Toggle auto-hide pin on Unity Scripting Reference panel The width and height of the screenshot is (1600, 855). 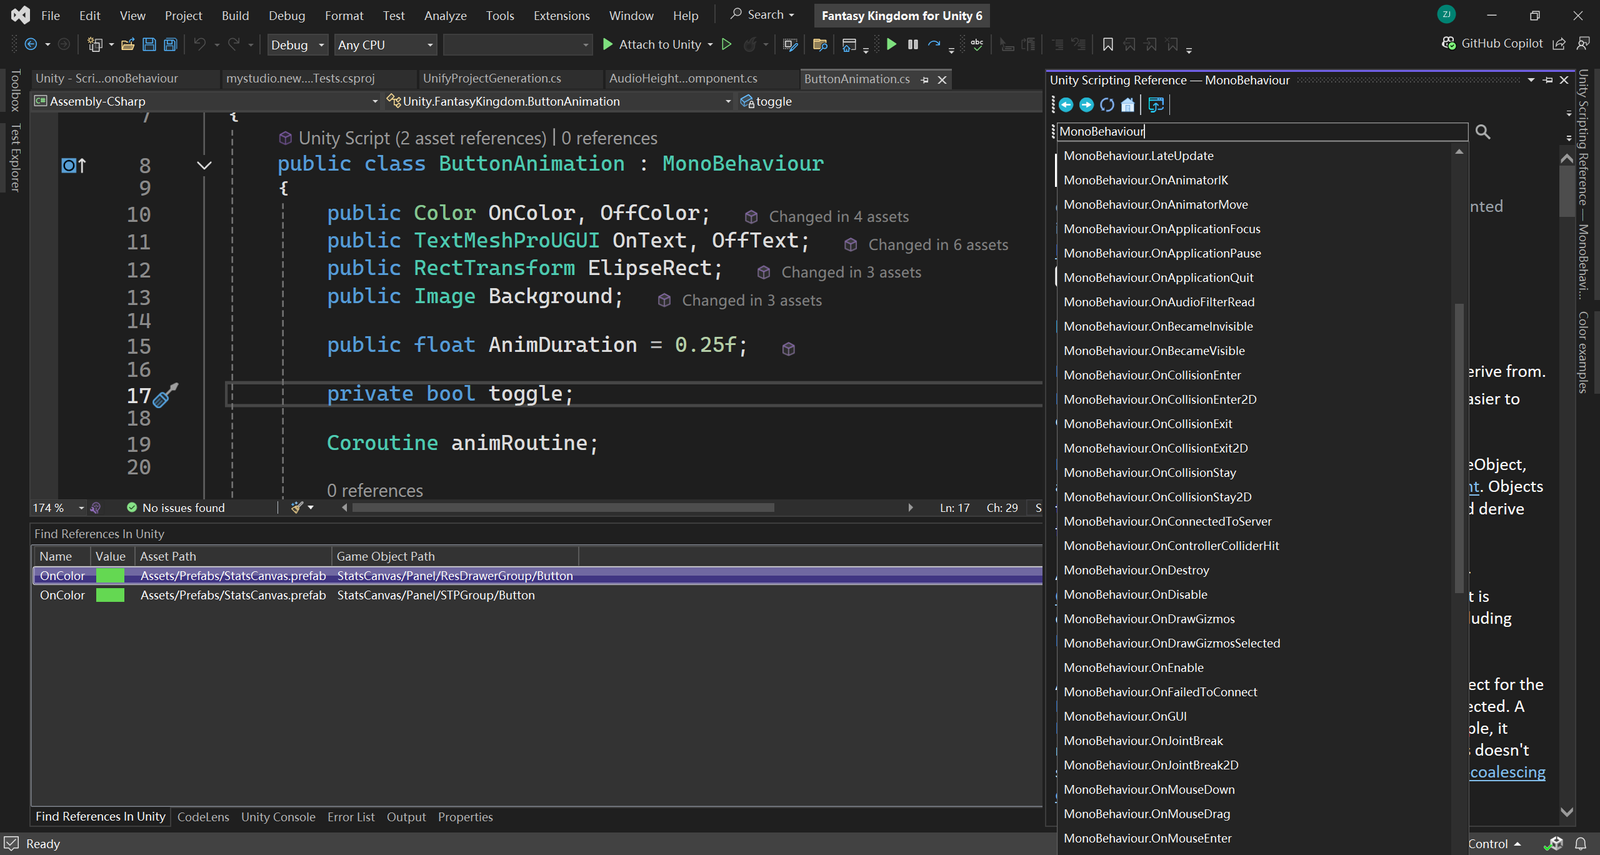click(x=1548, y=80)
